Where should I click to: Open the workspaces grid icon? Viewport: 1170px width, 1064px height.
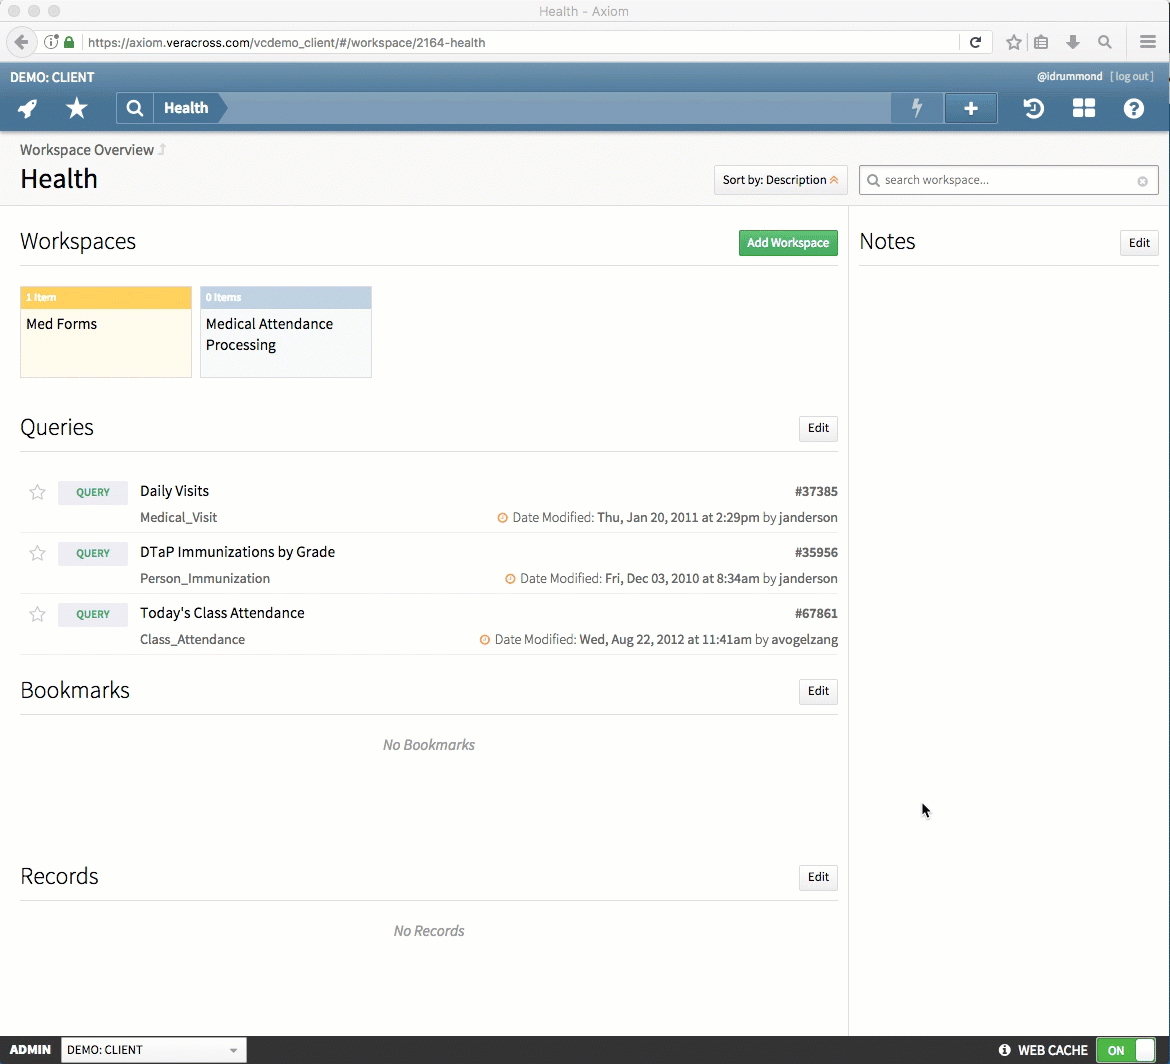[1084, 108]
